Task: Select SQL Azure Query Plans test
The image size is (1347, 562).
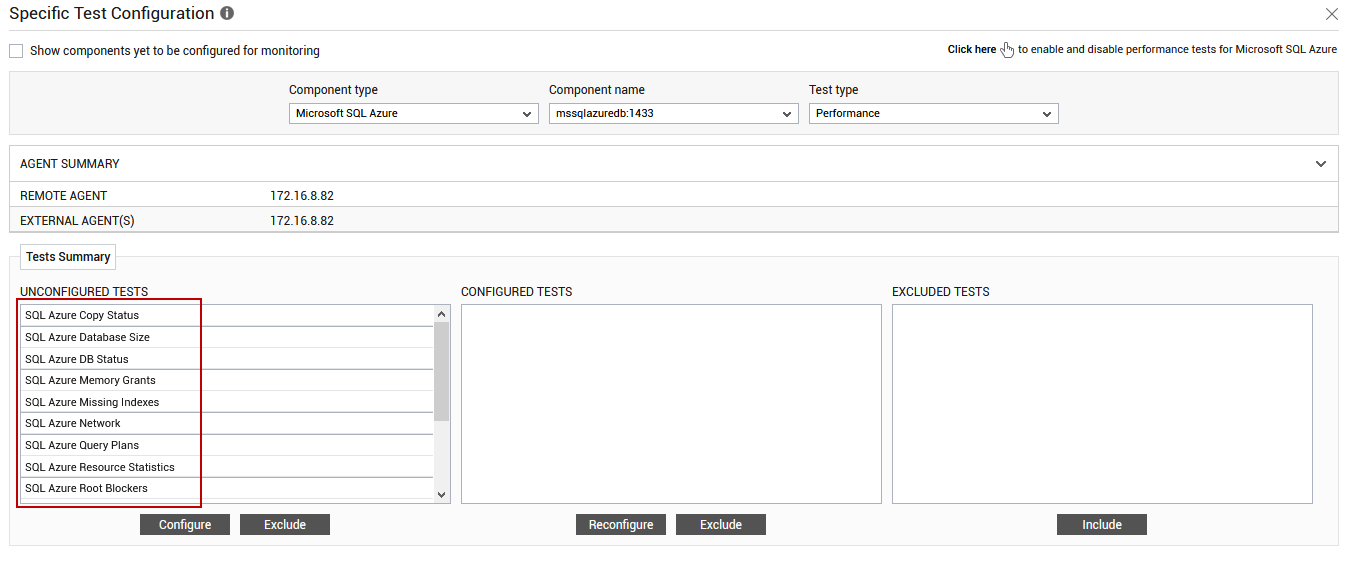Action: [227, 445]
